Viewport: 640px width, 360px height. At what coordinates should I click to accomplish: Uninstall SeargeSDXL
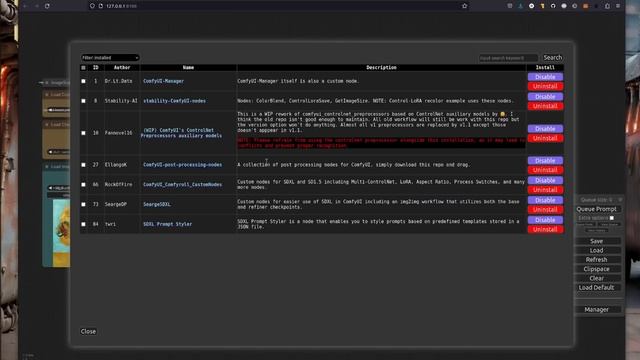(545, 209)
